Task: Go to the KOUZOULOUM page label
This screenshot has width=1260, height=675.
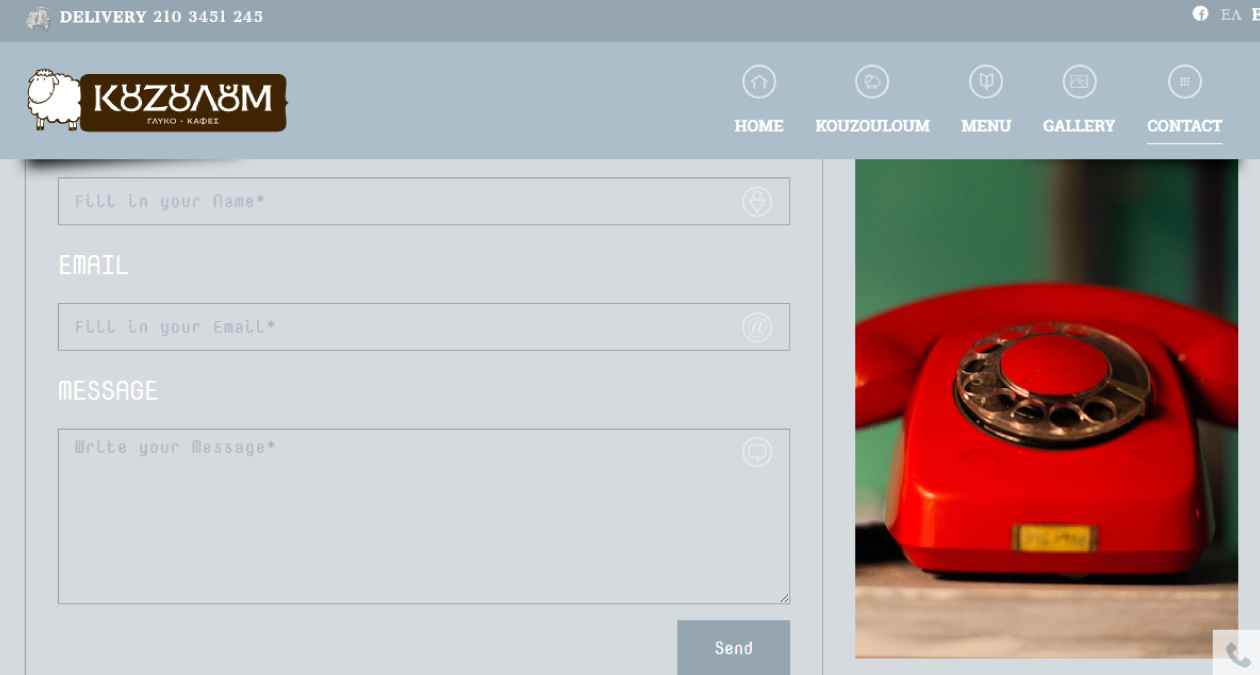Action: click(x=872, y=126)
